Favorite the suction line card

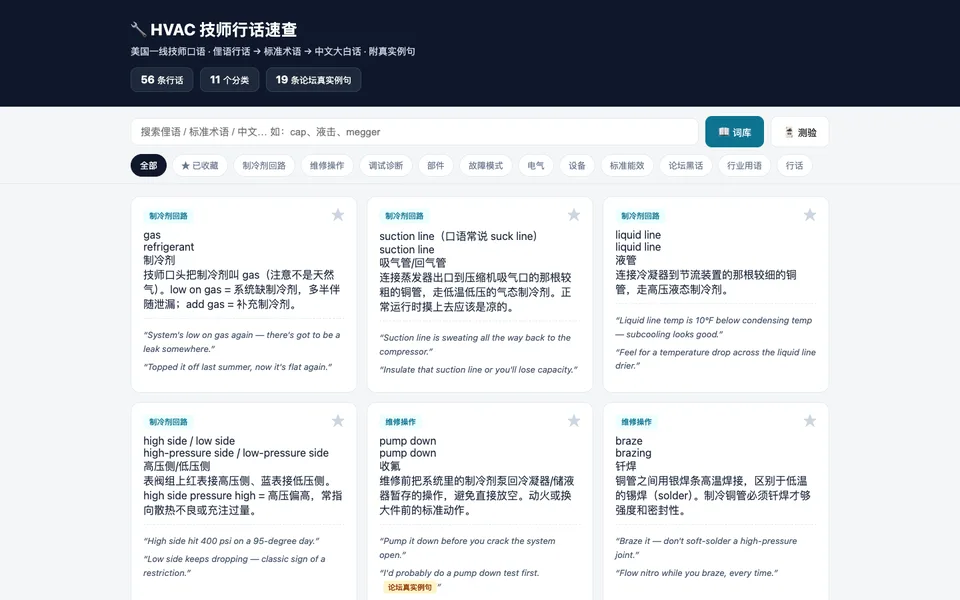[574, 215]
